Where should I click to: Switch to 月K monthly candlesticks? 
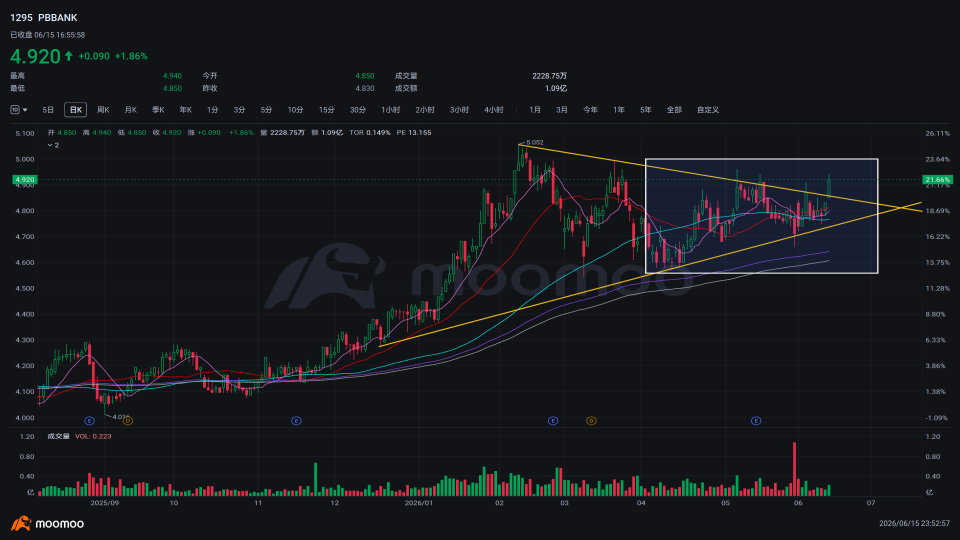130,110
